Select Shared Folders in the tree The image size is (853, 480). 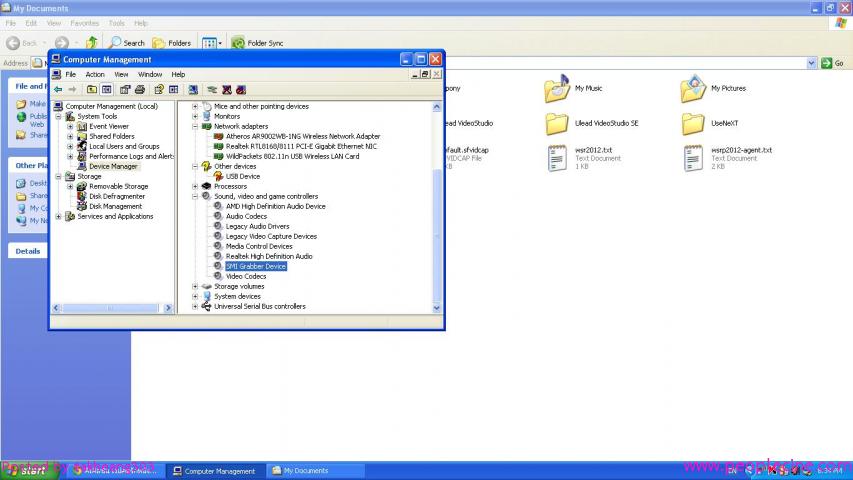click(112, 137)
